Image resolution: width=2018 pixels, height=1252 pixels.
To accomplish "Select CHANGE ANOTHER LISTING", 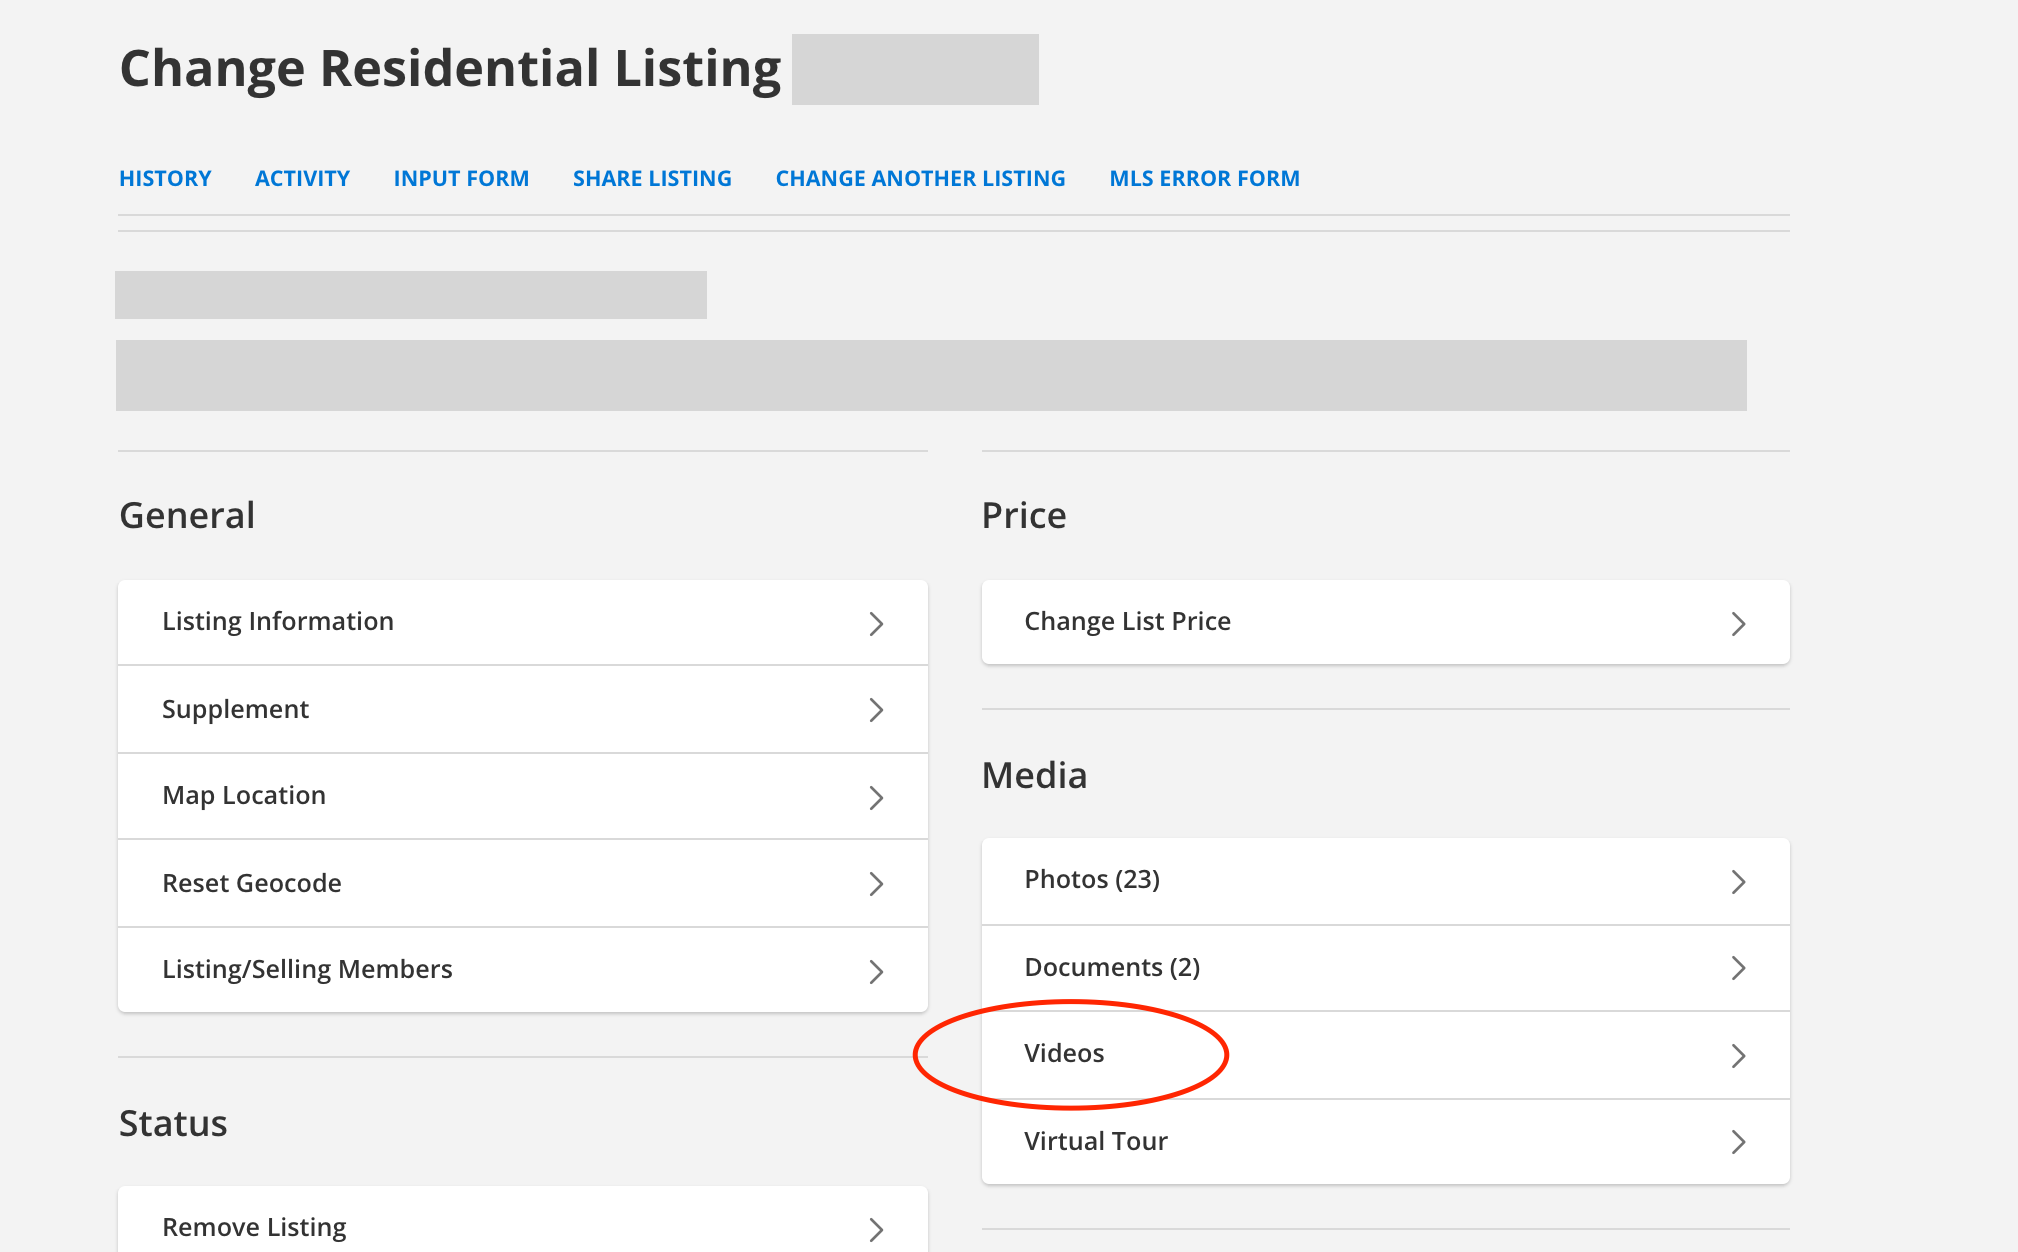I will pyautogui.click(x=920, y=179).
